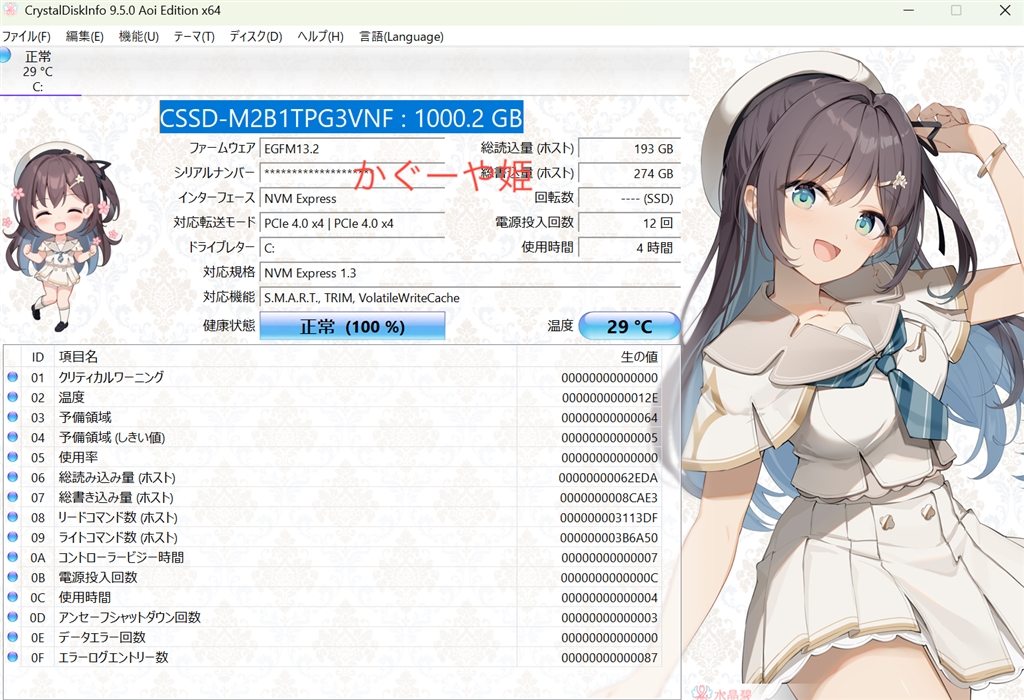Click status orb for row 0A コントローラービジー時間
Viewport: 1024px width, 700px height.
(x=12, y=557)
